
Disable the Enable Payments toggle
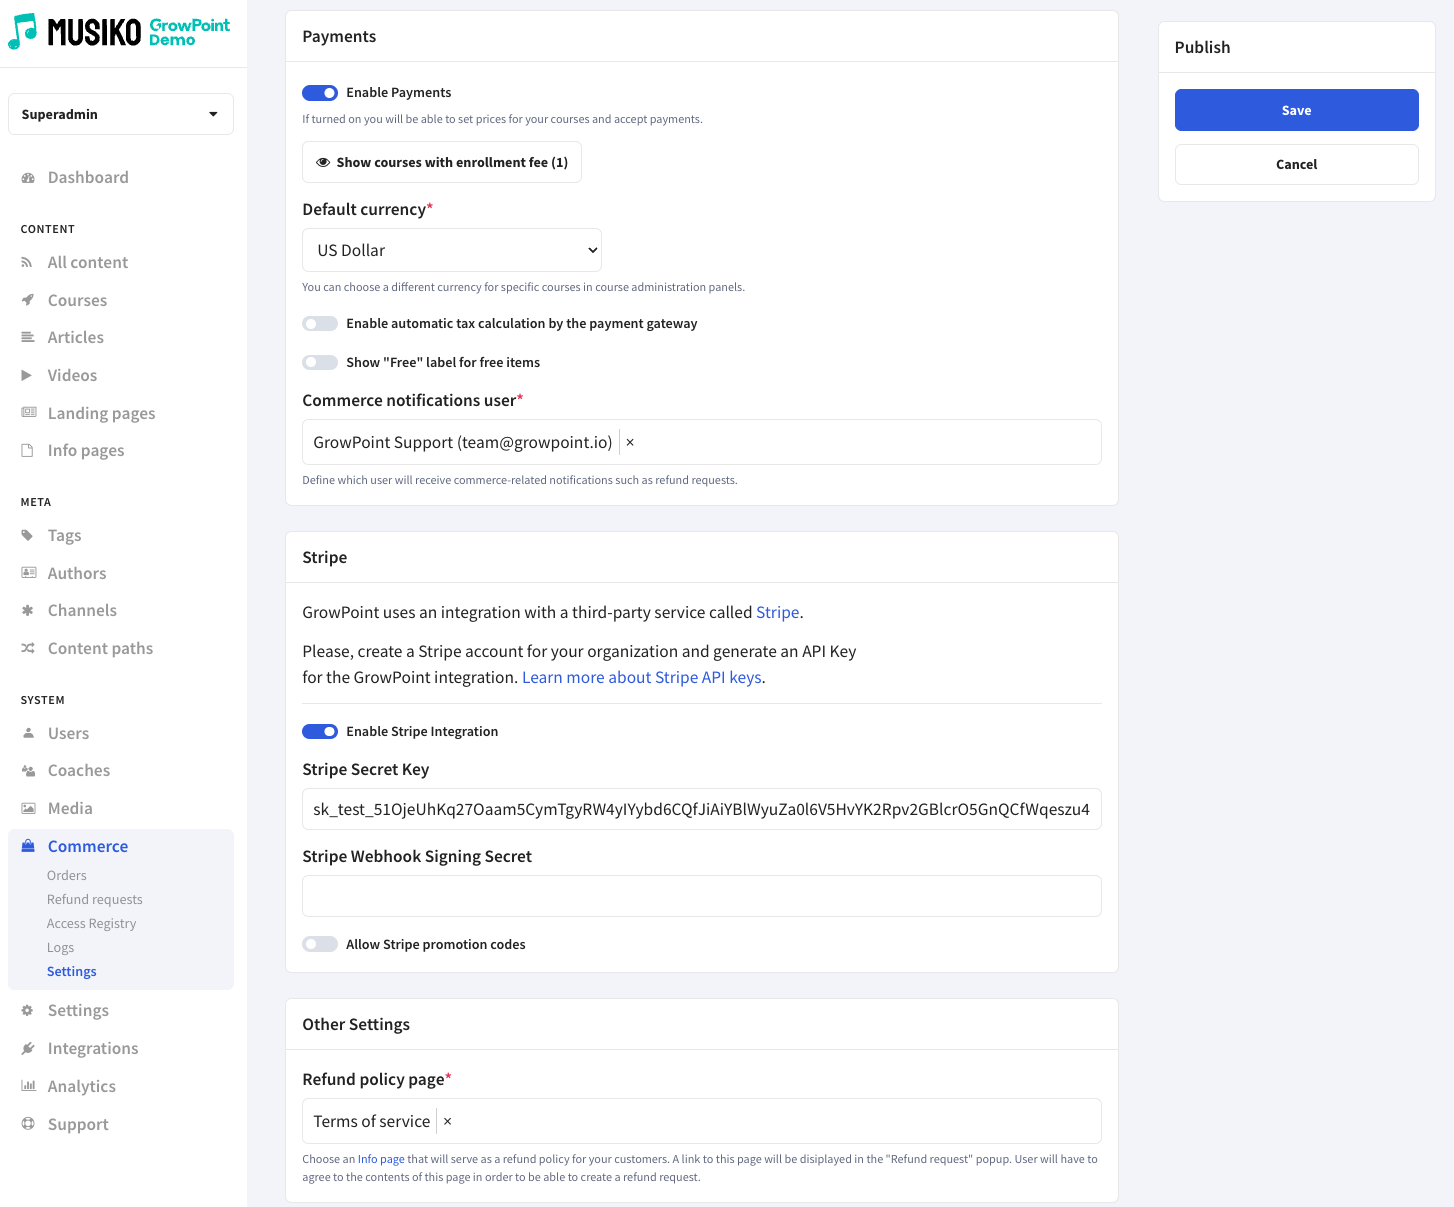tap(320, 93)
